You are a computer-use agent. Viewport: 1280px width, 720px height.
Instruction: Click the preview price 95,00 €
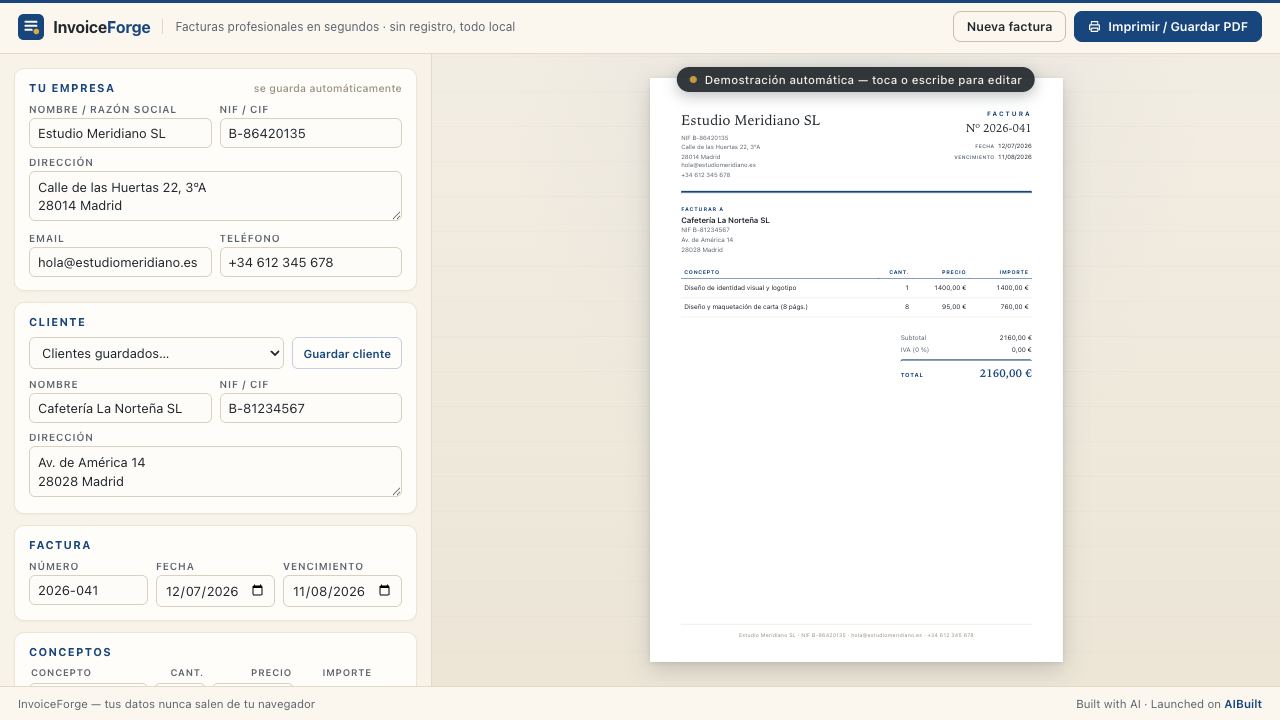click(x=954, y=306)
